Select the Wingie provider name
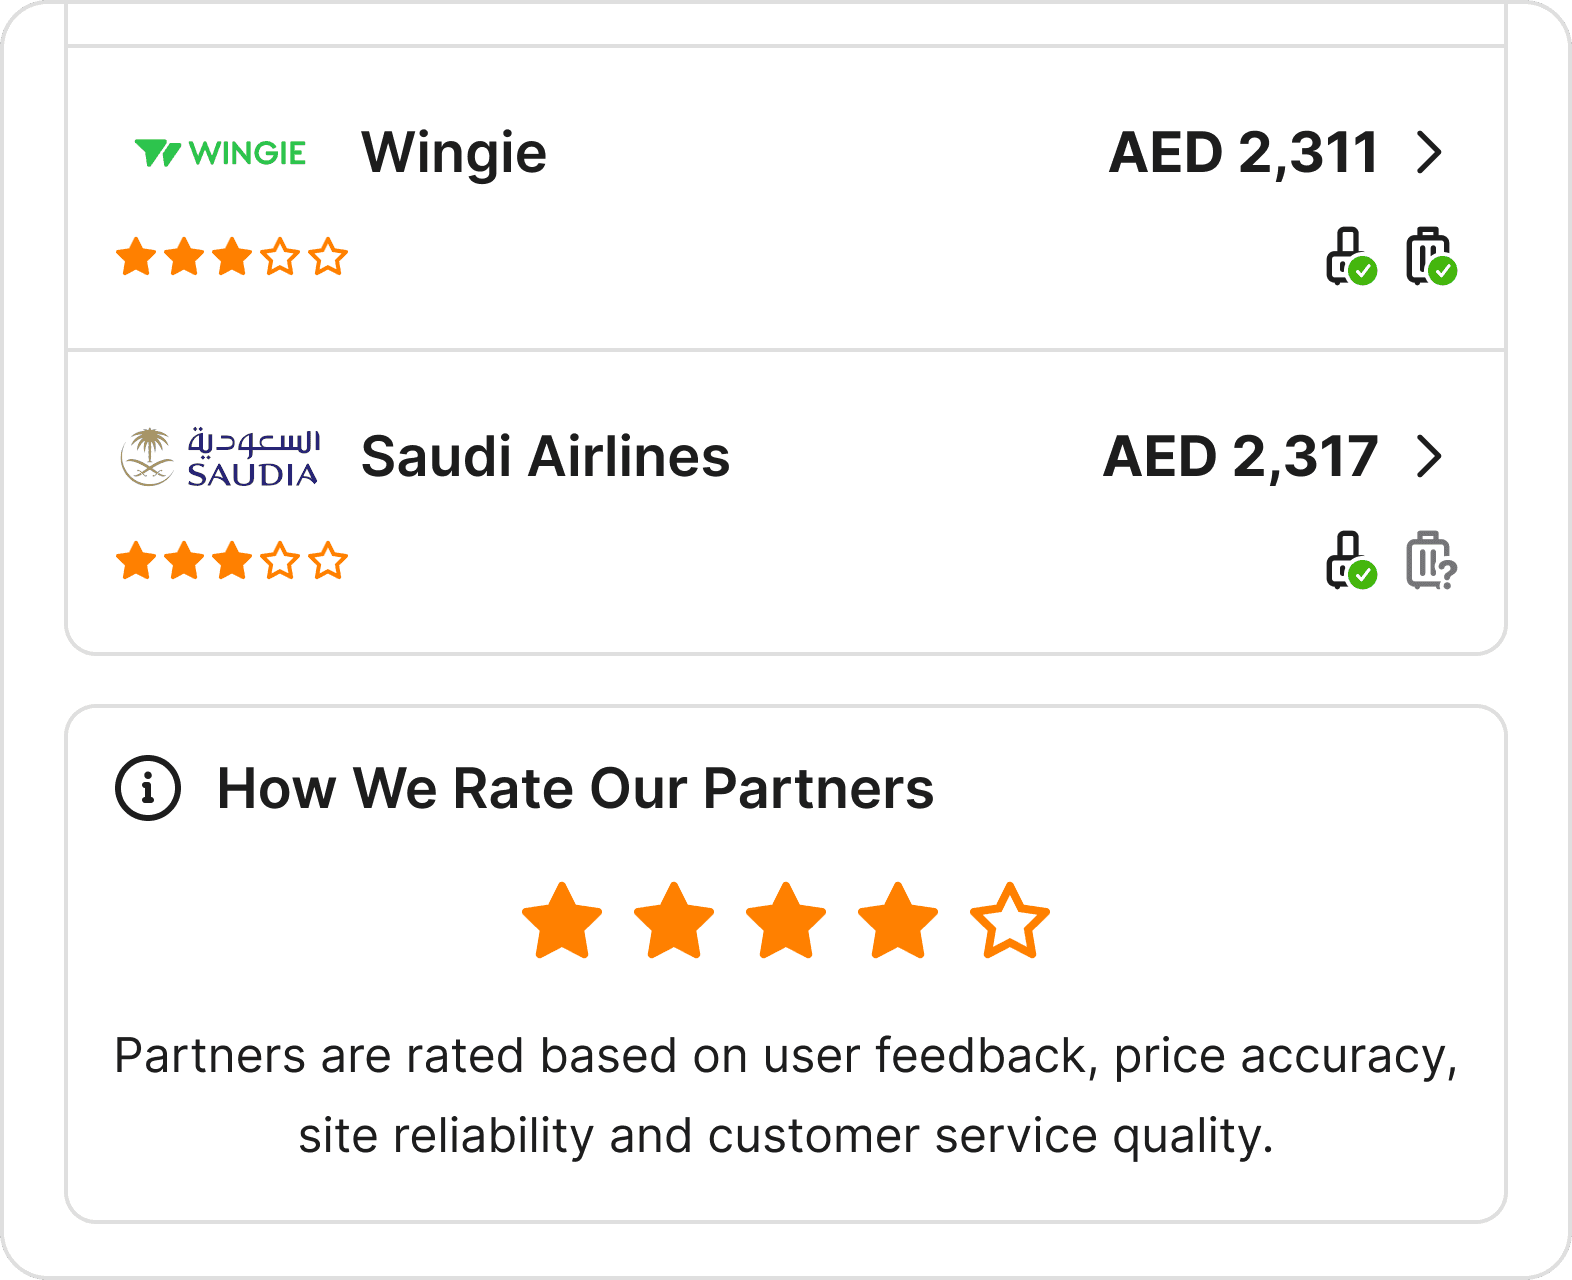 (454, 153)
